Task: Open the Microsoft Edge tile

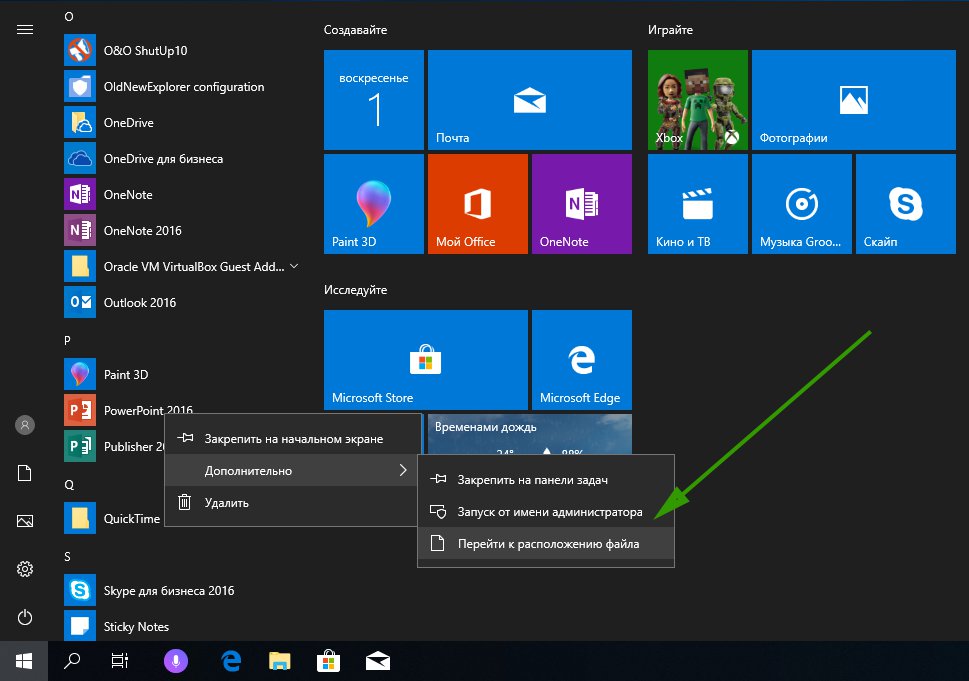Action: pyautogui.click(x=582, y=360)
